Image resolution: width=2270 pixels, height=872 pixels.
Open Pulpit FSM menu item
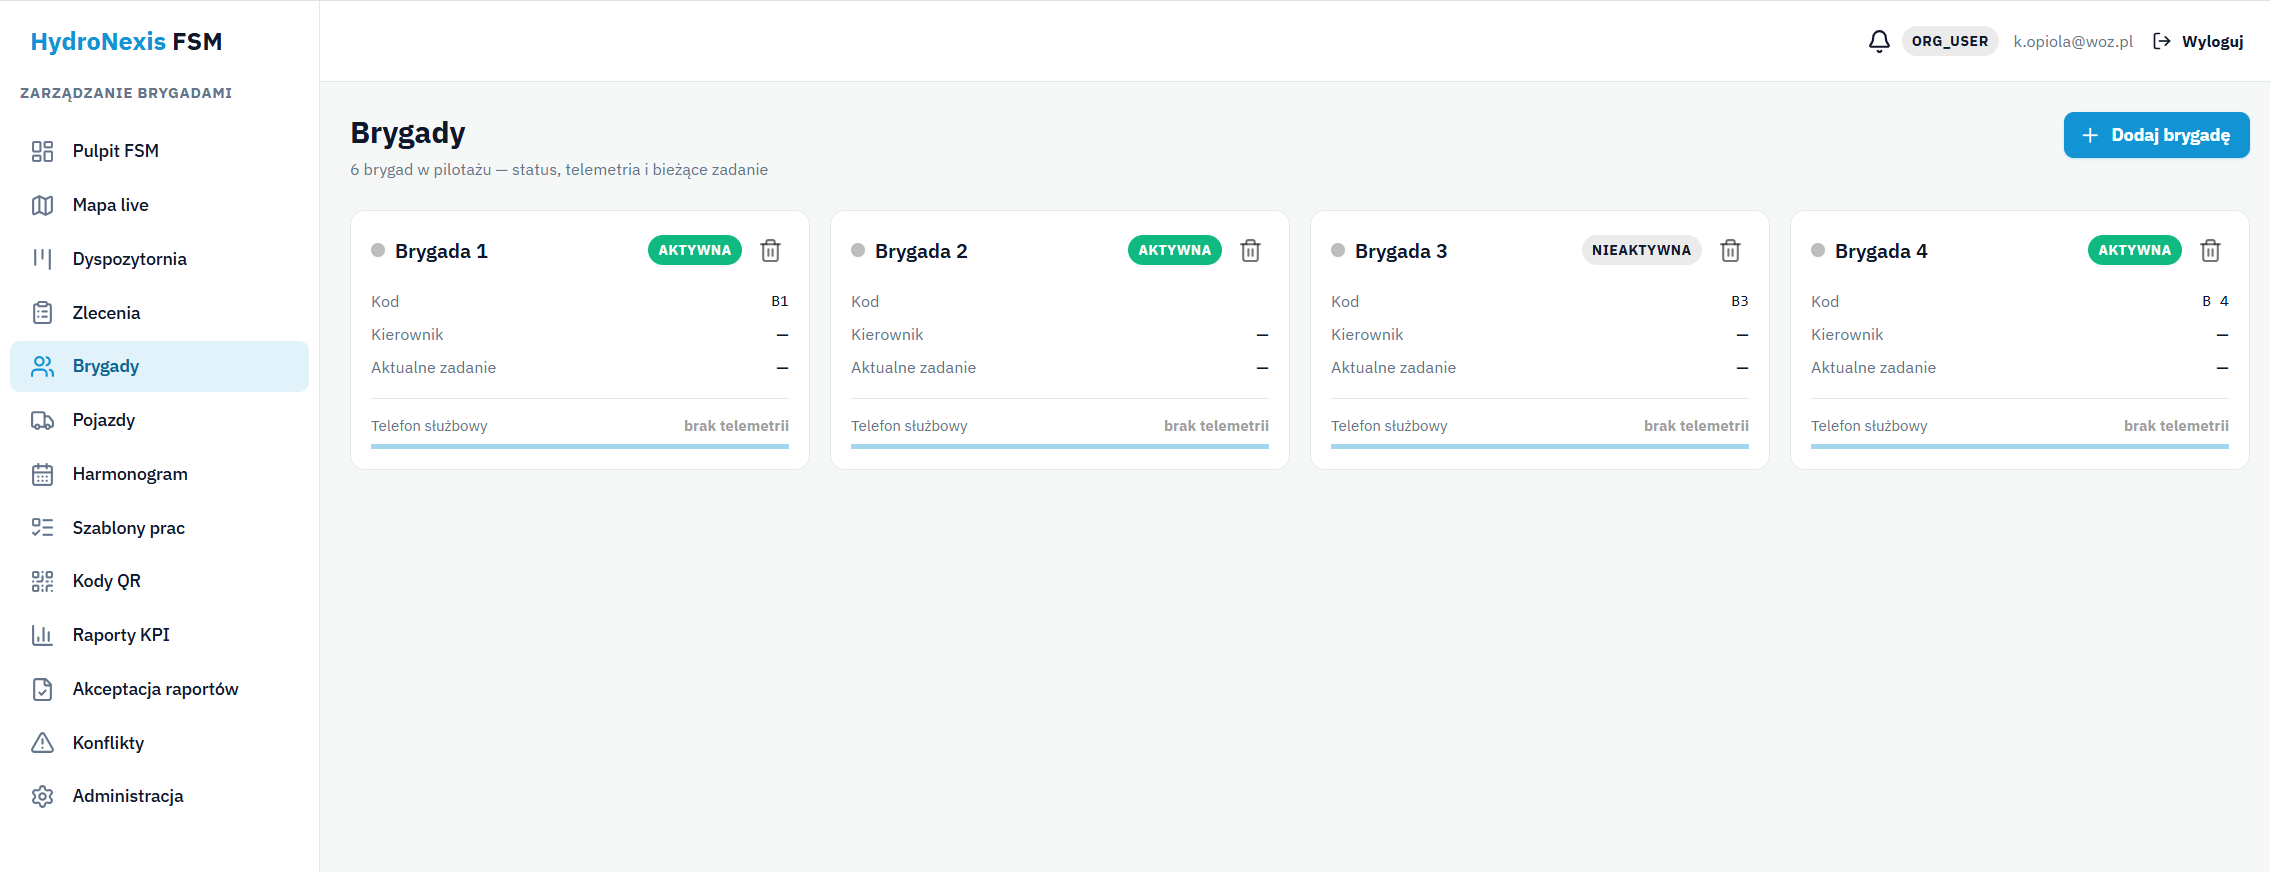159,151
